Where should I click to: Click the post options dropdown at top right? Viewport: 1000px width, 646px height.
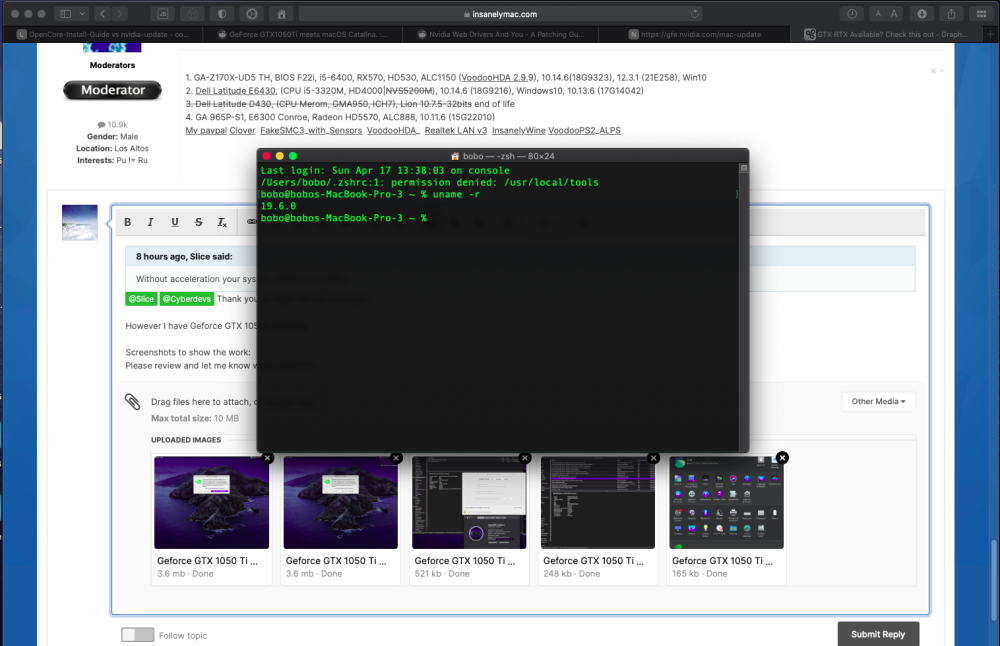click(x=937, y=71)
